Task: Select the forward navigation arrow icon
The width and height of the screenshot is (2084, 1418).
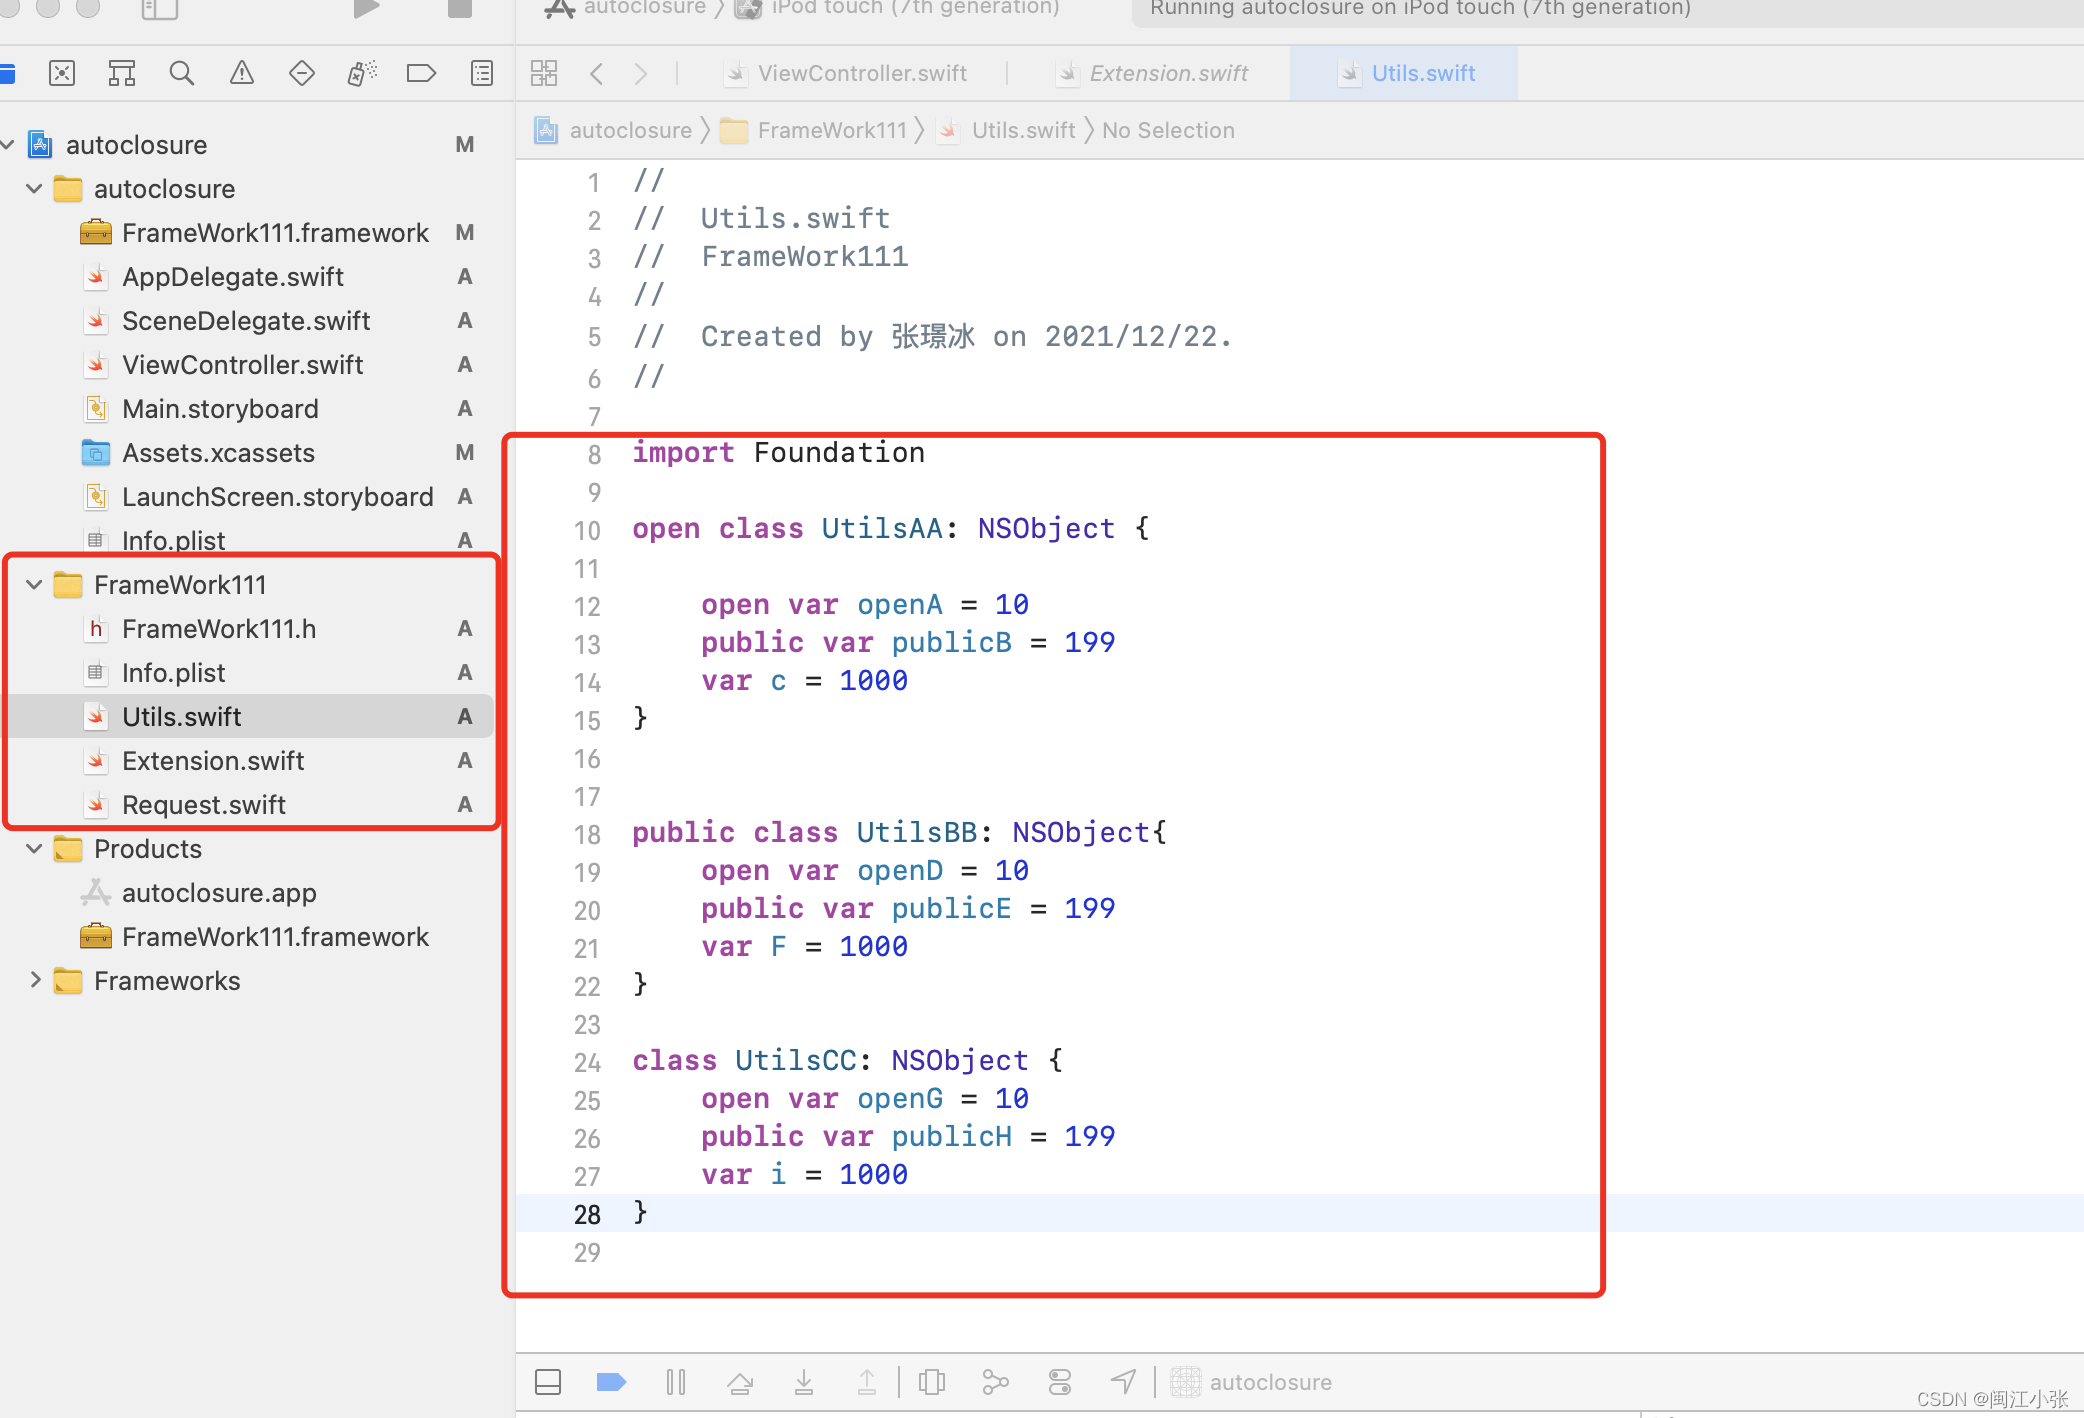Action: tap(644, 73)
